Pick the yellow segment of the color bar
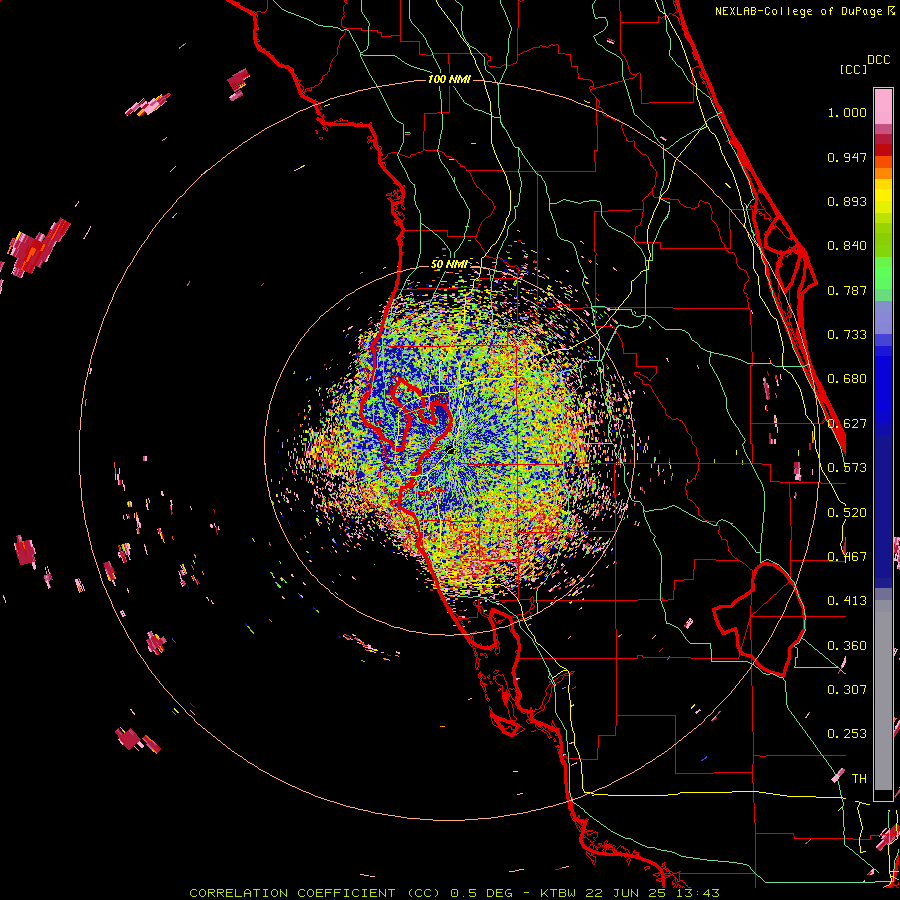This screenshot has height=900, width=900. [883, 197]
